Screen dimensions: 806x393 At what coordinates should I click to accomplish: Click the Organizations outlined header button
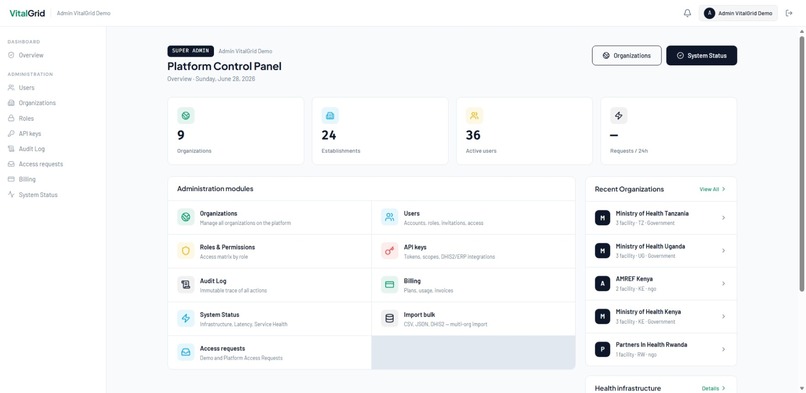[x=627, y=55]
